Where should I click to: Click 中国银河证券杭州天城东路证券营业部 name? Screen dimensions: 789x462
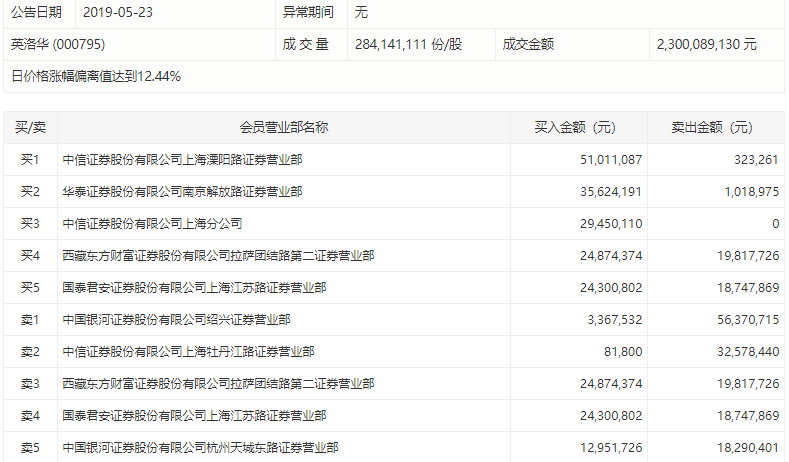click(200, 447)
